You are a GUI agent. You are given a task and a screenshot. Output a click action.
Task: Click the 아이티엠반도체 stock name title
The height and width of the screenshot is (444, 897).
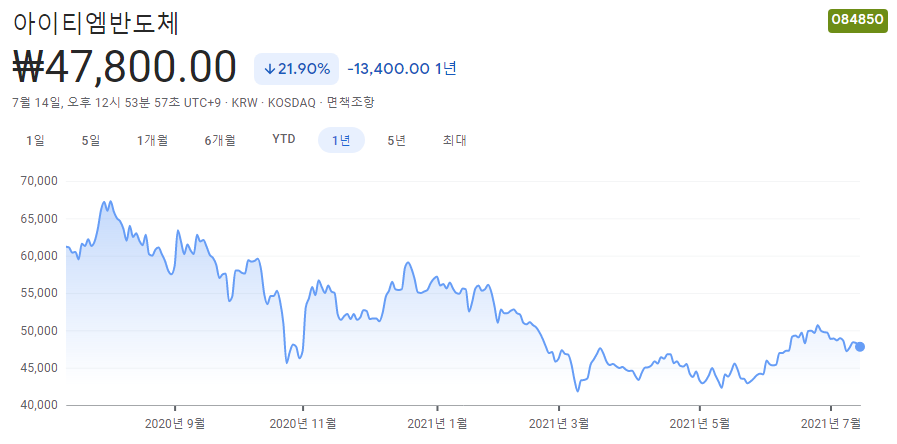pos(97,23)
